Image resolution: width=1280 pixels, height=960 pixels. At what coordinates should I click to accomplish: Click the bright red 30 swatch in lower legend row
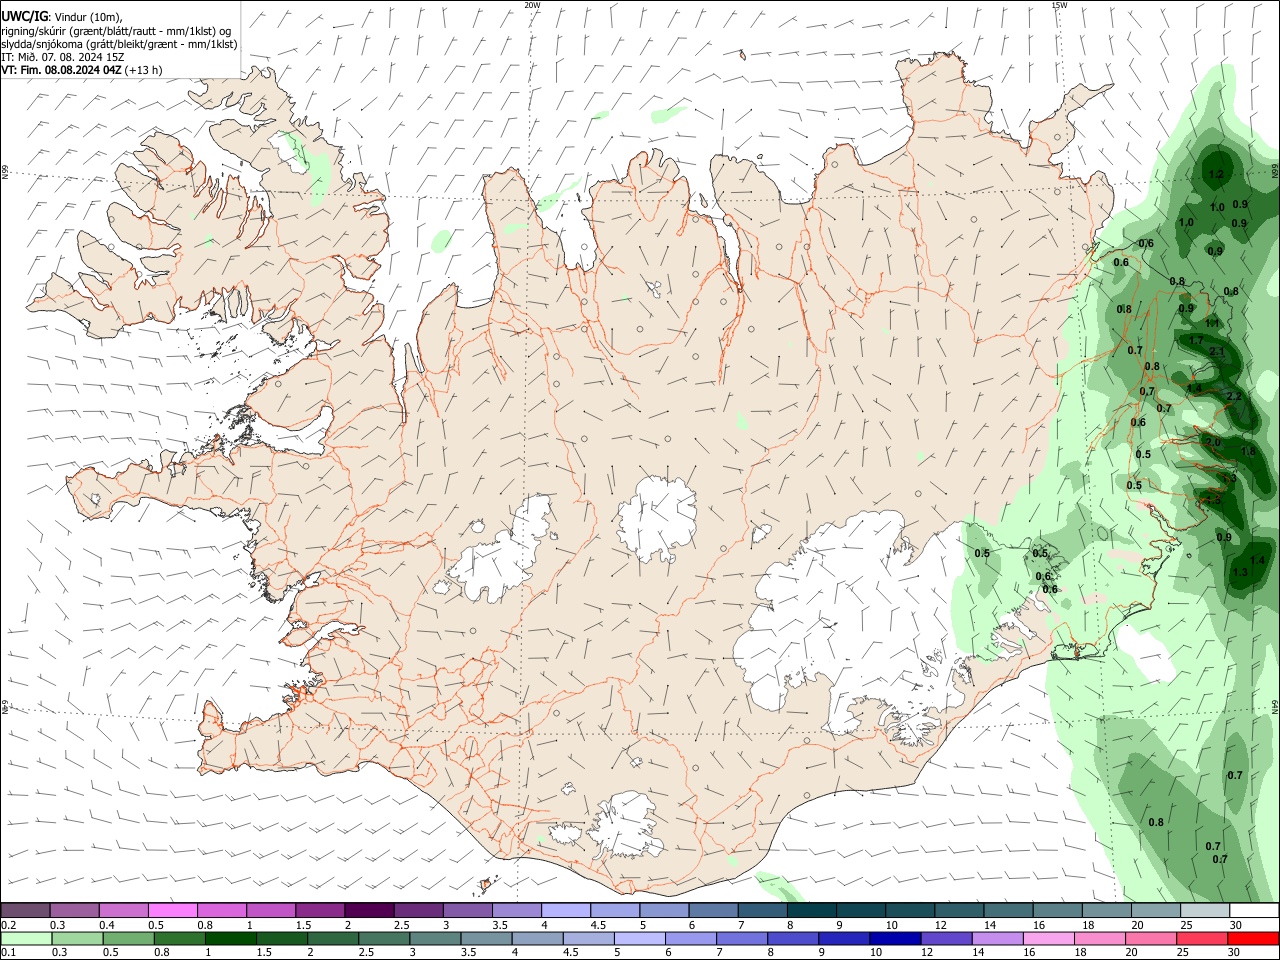click(1255, 939)
